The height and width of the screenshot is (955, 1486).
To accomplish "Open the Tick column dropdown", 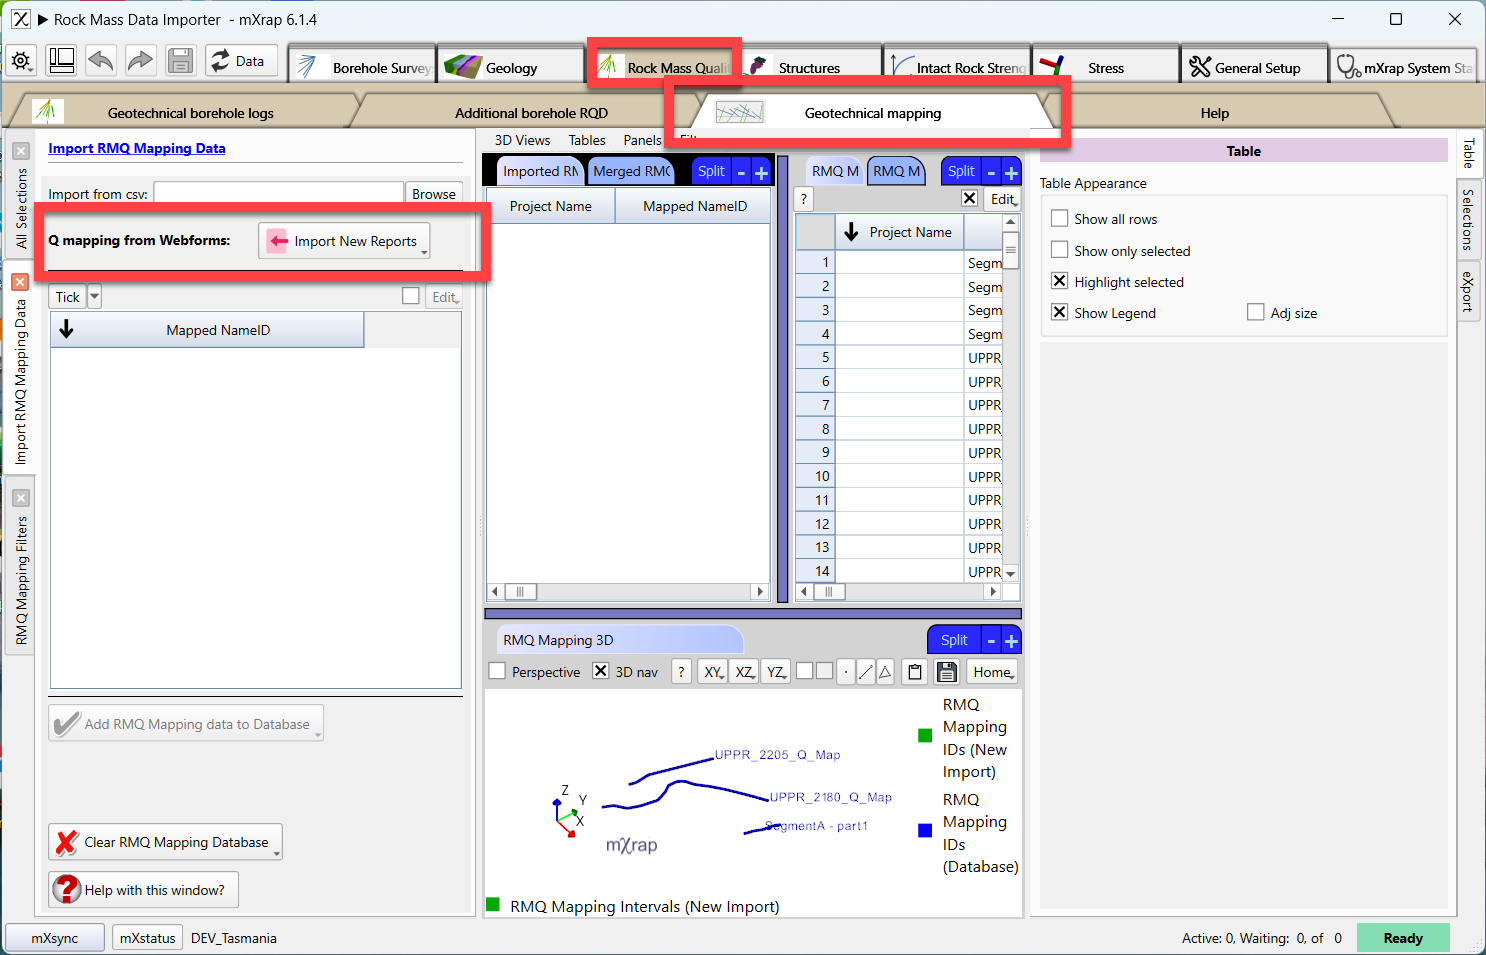I will (94, 296).
